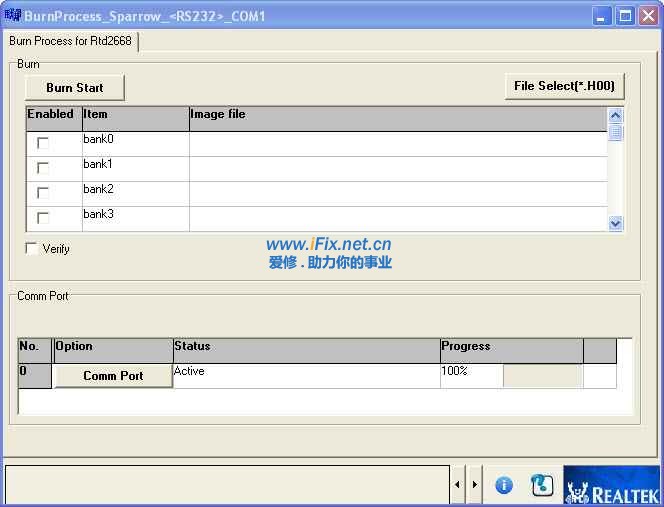The height and width of the screenshot is (507, 664).
Task: Enable the bank0 checkbox
Action: 43,143
